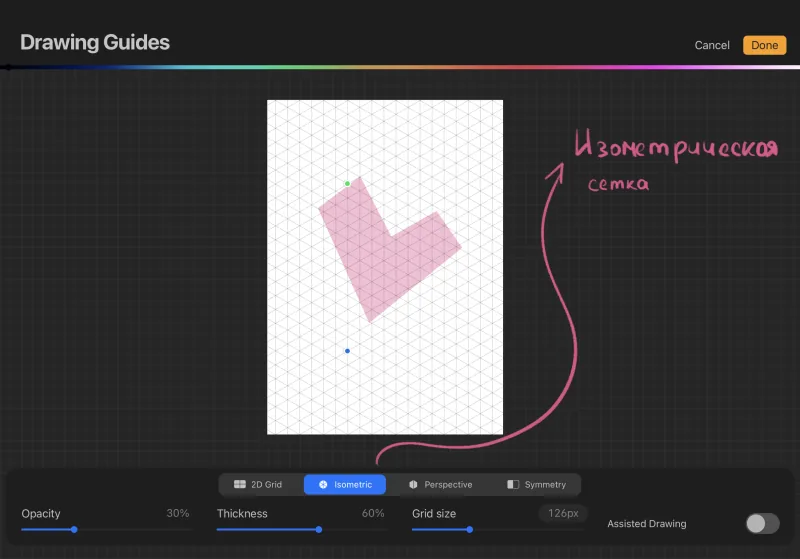Click the 60% thickness value
Viewport: 800px width, 559px height.
(x=373, y=513)
